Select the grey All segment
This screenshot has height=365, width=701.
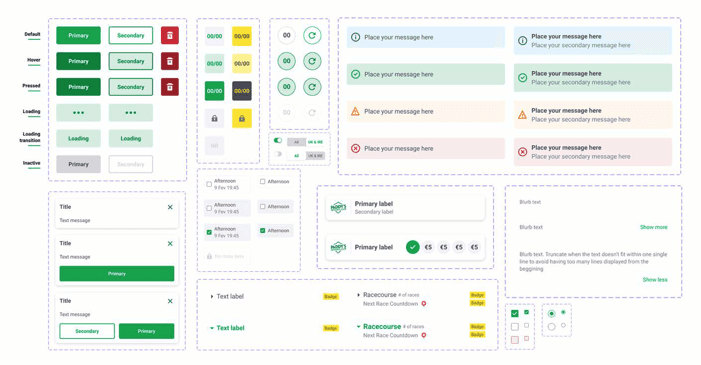296,142
